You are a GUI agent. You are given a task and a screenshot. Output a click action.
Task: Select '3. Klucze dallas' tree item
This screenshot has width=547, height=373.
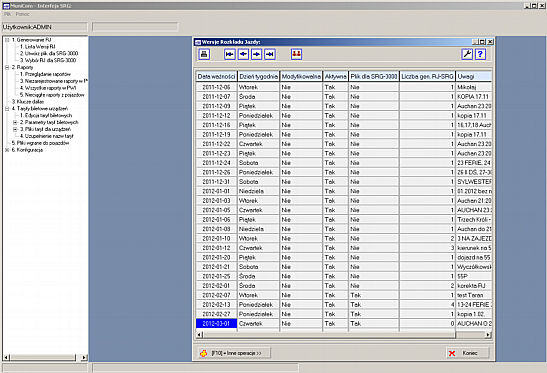(x=28, y=102)
